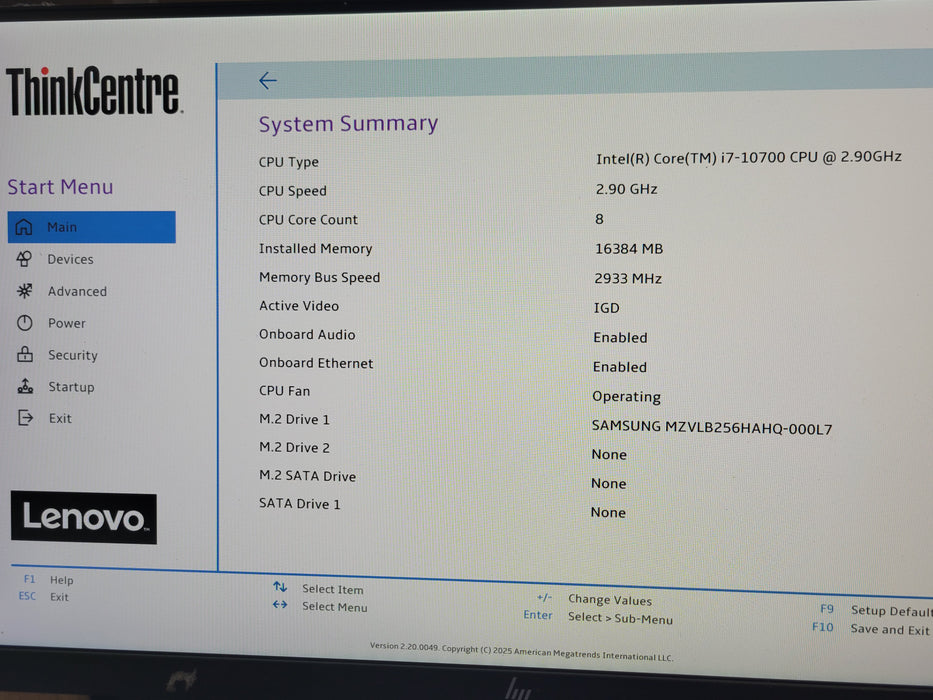The height and width of the screenshot is (700, 933).
Task: Click the Devices icon in sidebar
Action: [x=24, y=259]
